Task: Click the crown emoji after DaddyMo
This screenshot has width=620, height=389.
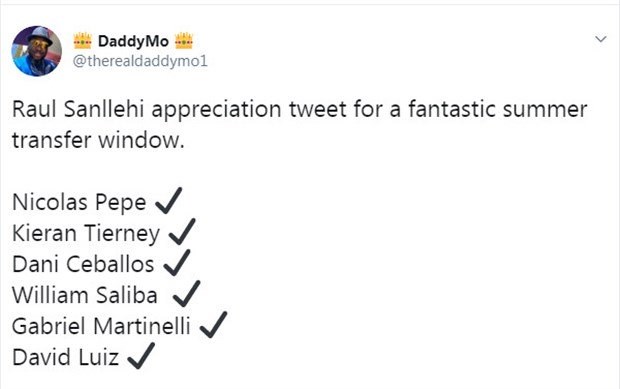Action: tap(184, 41)
